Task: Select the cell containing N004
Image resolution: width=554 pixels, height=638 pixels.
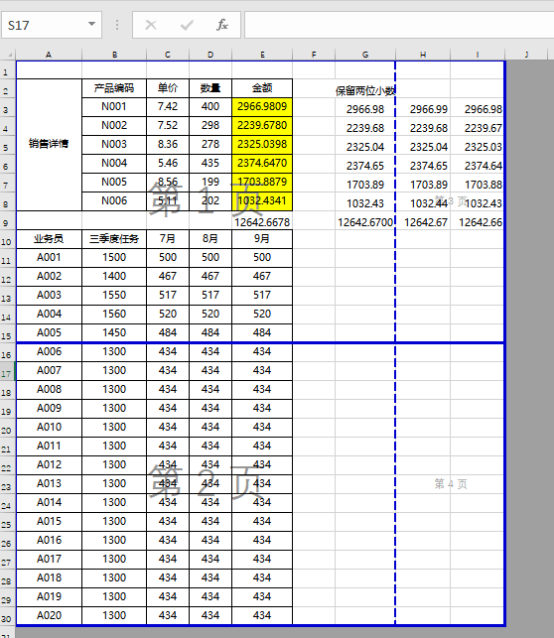Action: coord(114,164)
